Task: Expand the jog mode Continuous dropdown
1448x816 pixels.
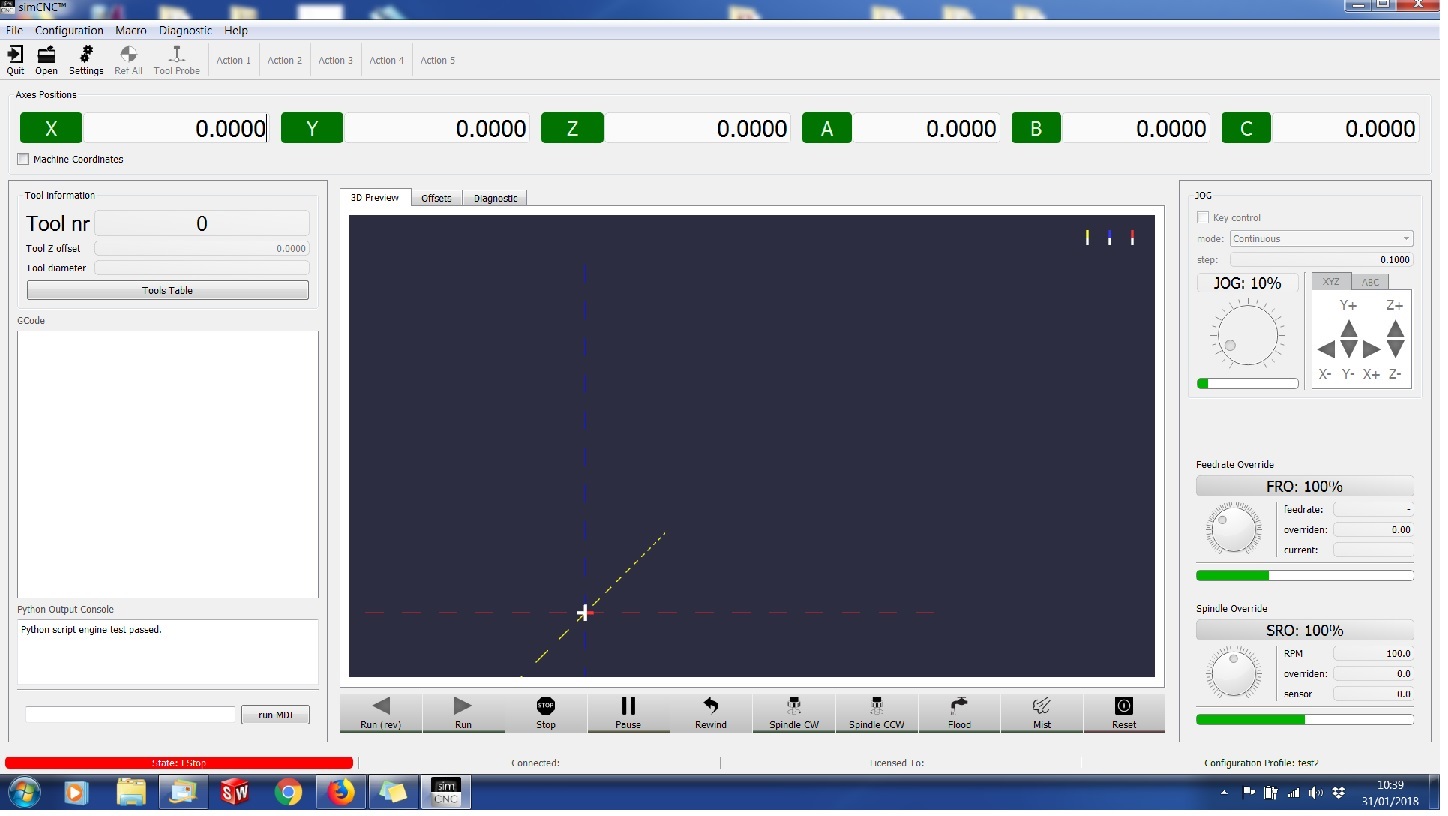Action: pyautogui.click(x=1321, y=239)
